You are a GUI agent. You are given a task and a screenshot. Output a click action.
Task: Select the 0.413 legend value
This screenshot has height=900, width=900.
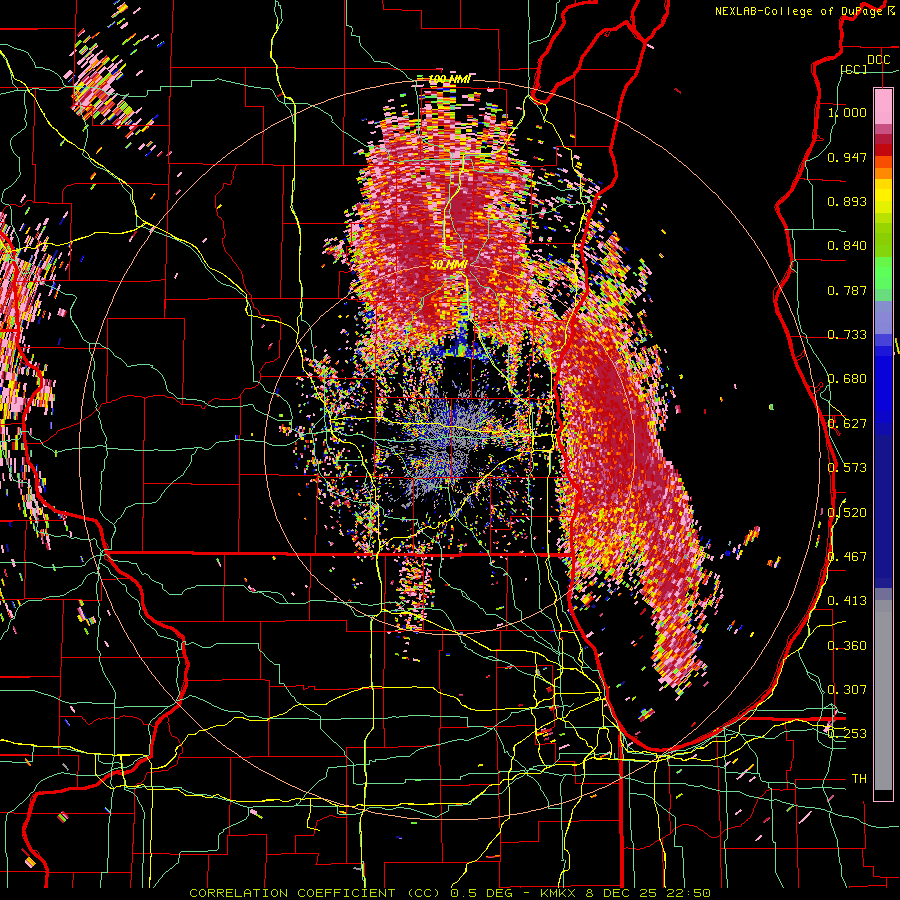847,601
